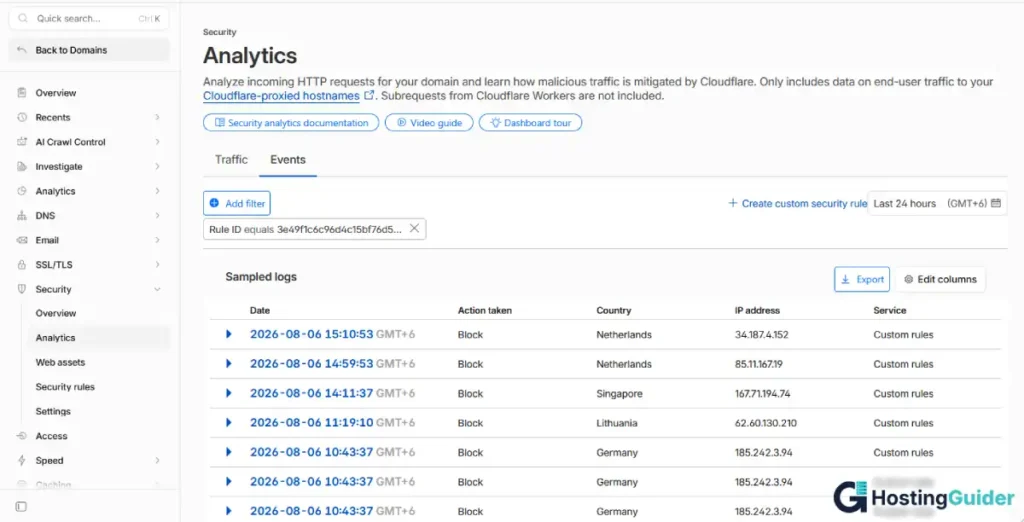Select the Events tab
Viewport: 1024px width, 522px height.
[x=288, y=159]
